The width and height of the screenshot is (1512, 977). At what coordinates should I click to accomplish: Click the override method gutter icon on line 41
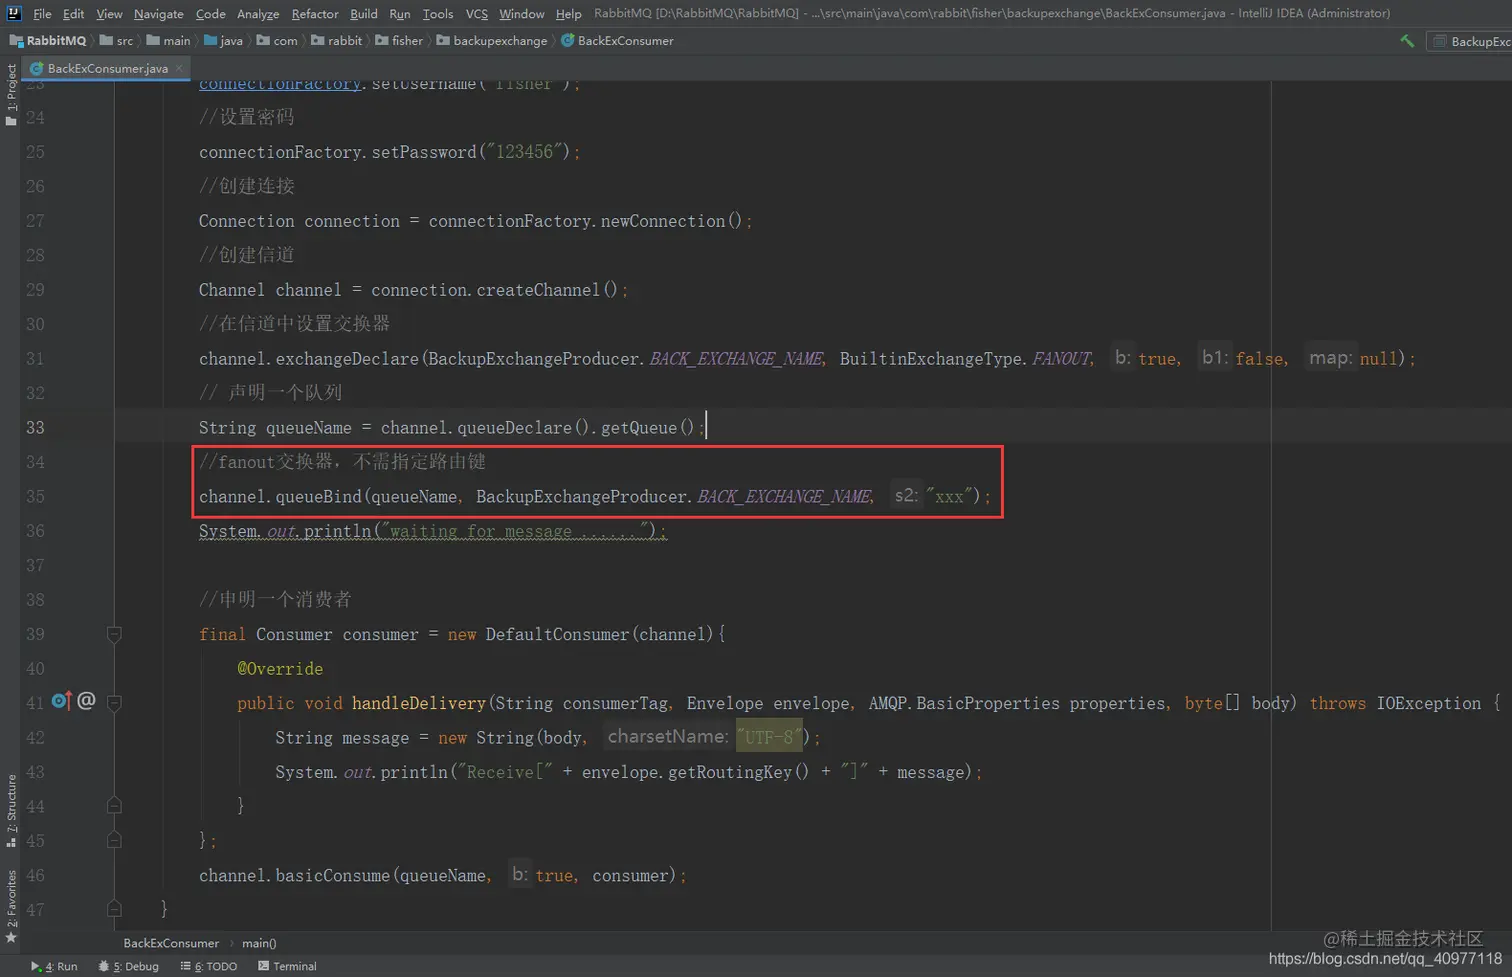(x=61, y=701)
